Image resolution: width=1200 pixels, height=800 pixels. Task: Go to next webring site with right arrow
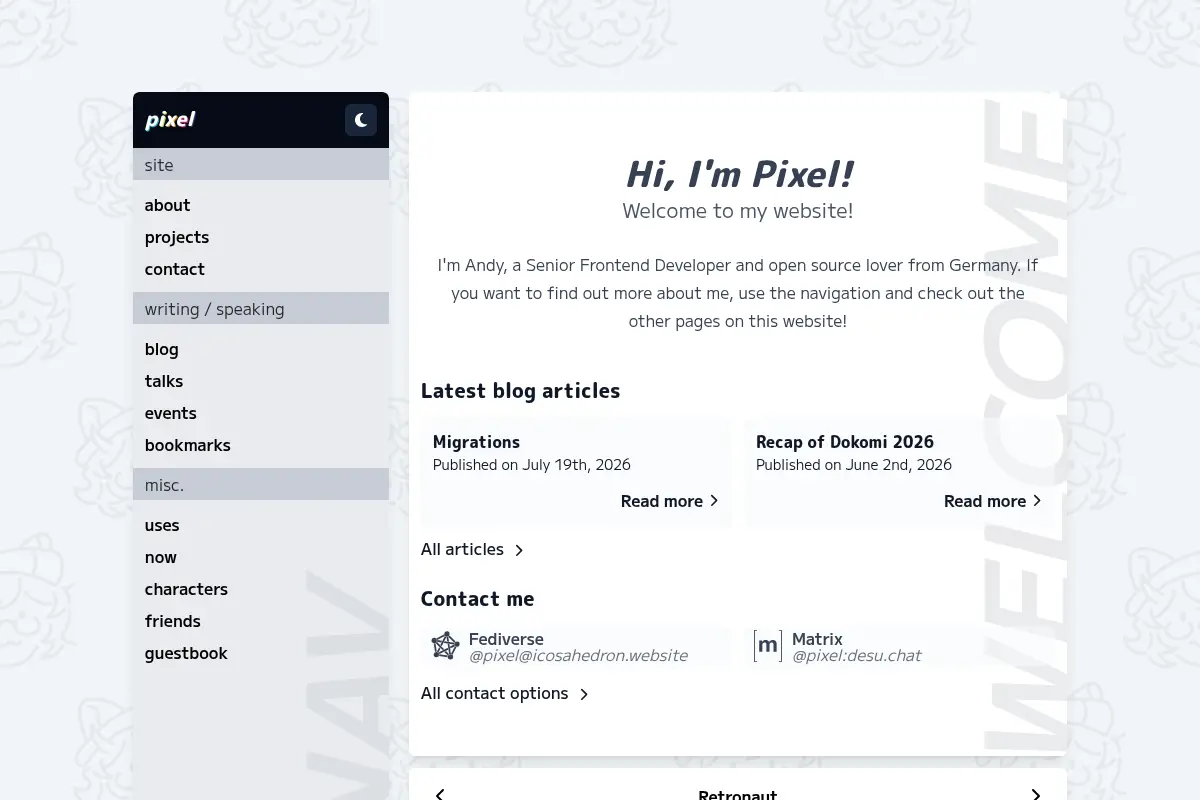(x=1036, y=795)
